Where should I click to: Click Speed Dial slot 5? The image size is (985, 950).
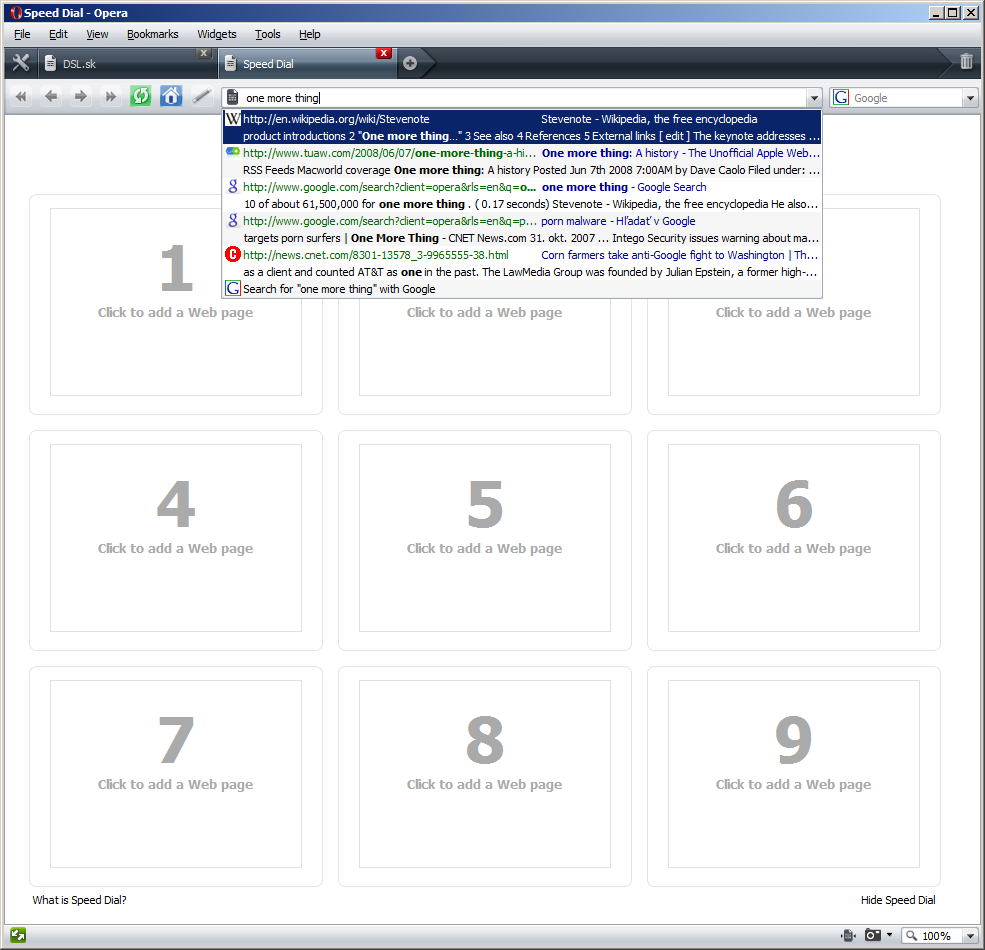tap(484, 538)
